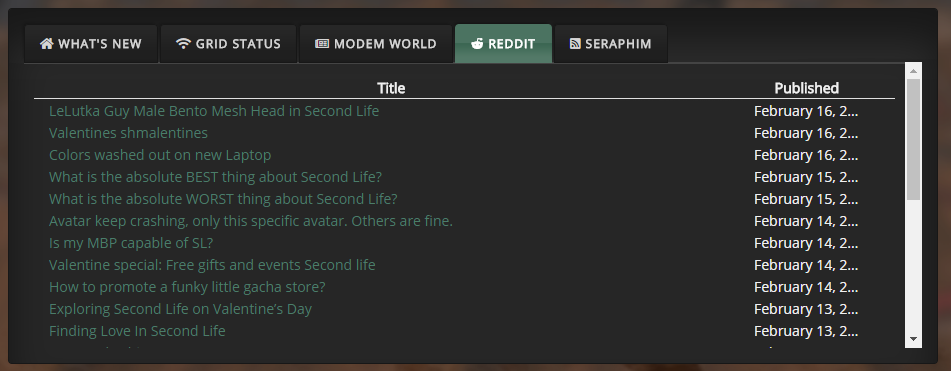This screenshot has width=951, height=371.
Task: Open the Avatar keep crashing post
Action: click(x=251, y=221)
